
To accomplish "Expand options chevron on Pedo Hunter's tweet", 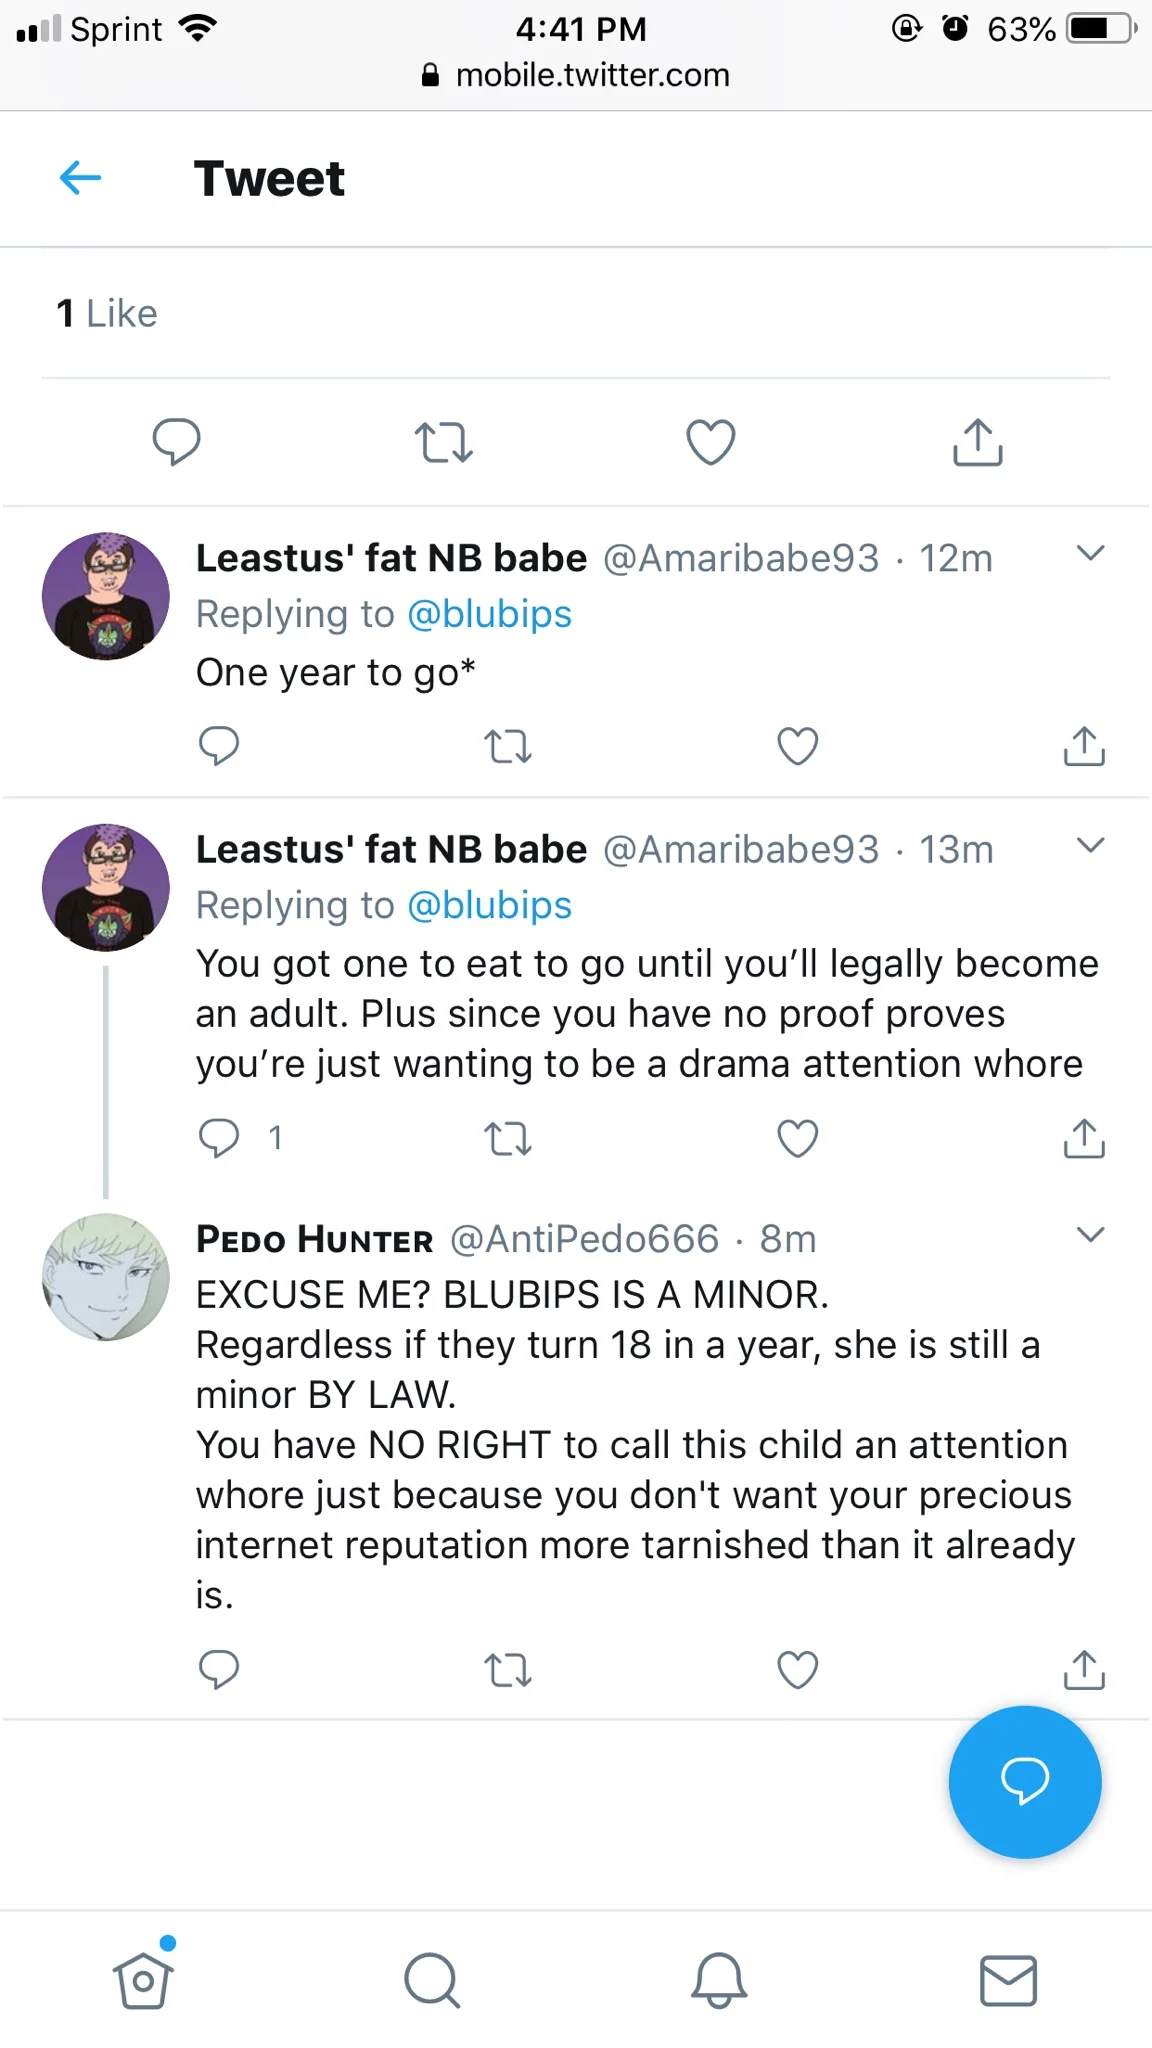I will tap(1090, 1234).
